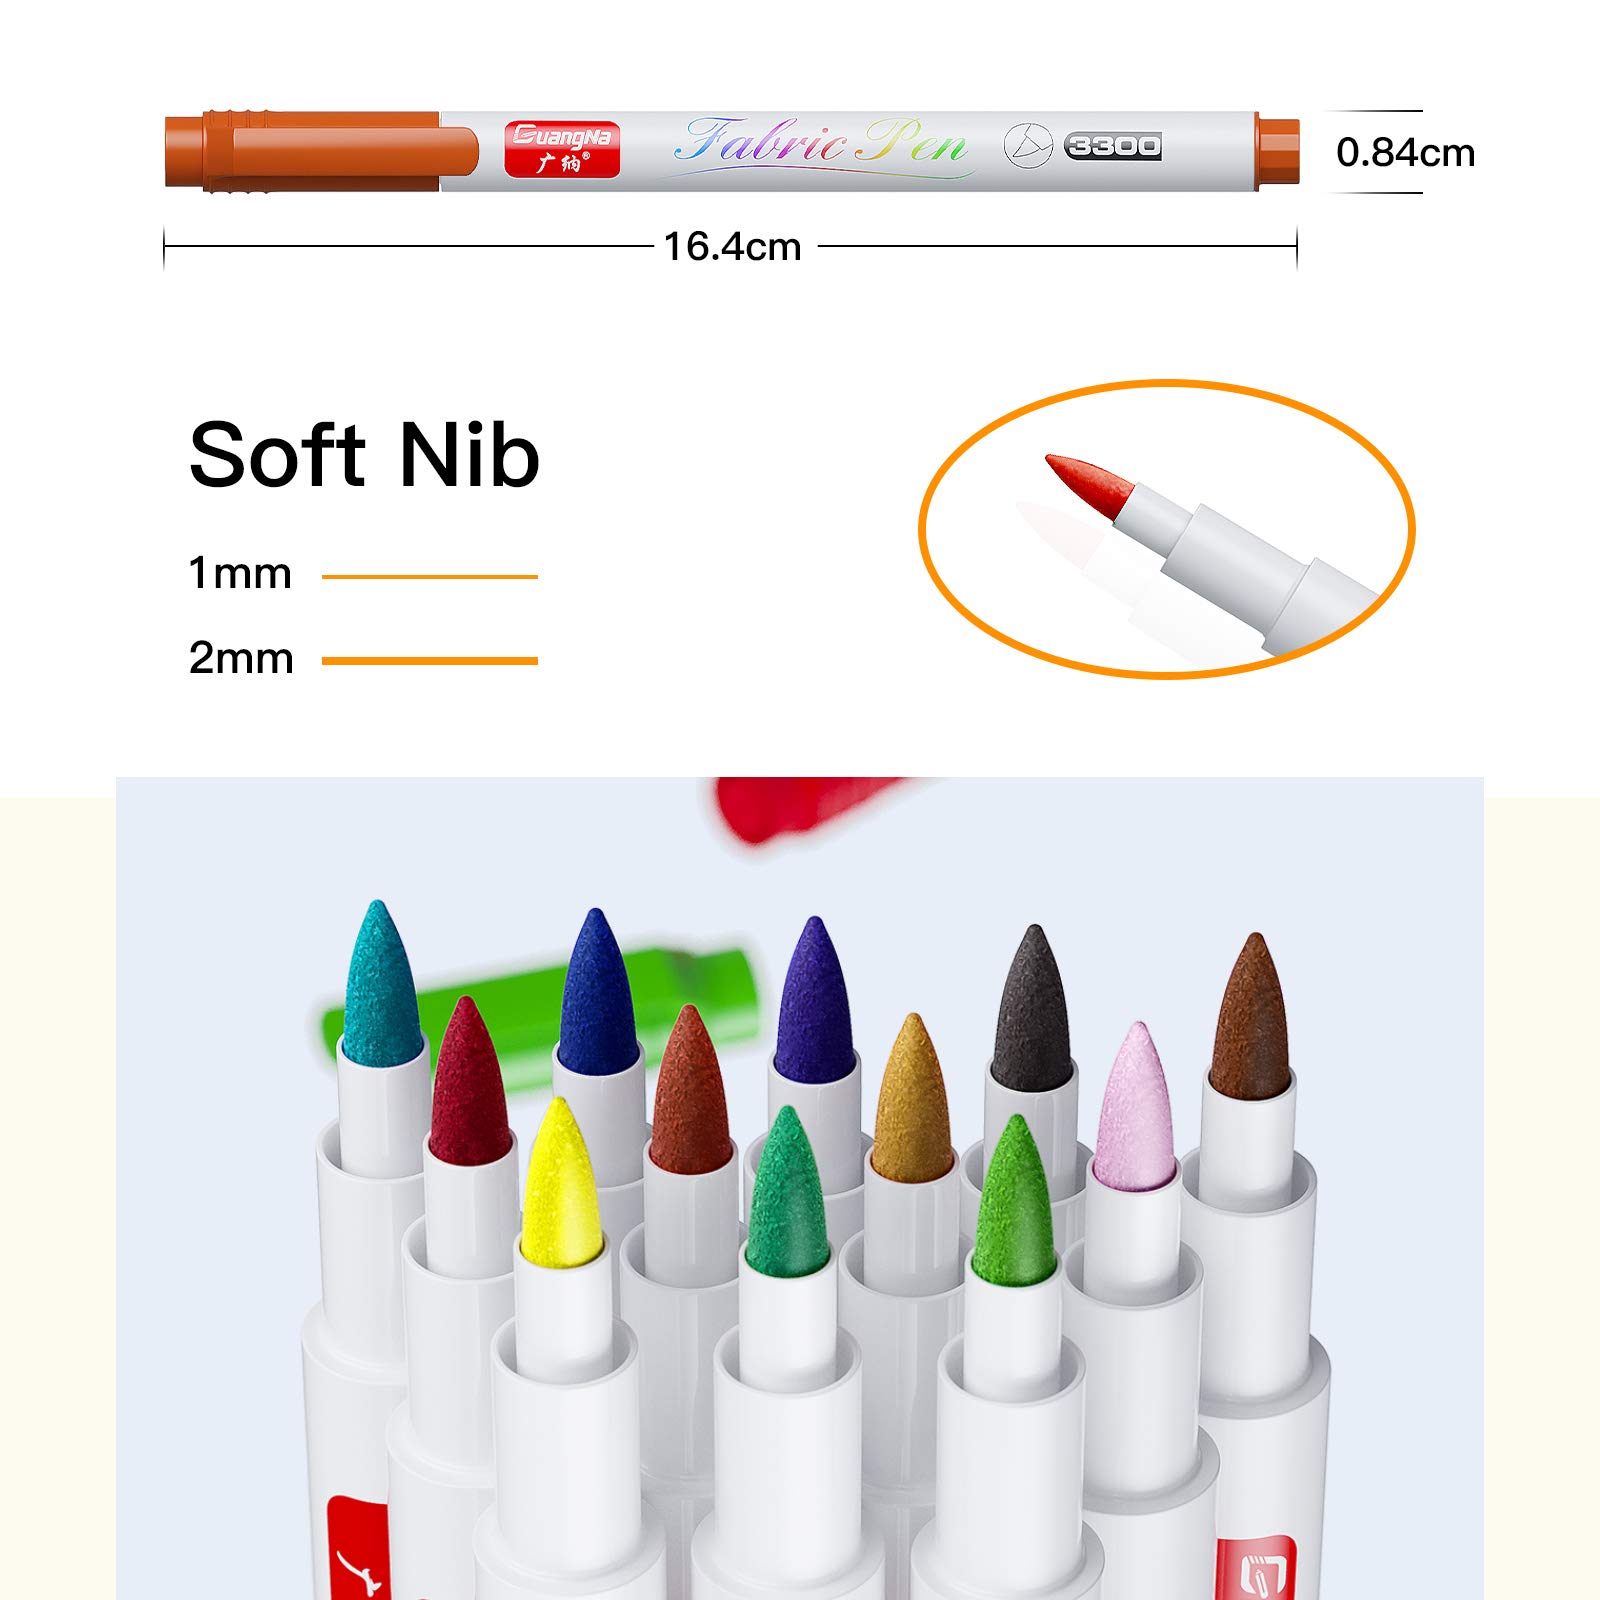The image size is (1600, 1600).
Task: Click the red GuangNa logo on the pen
Action: pyautogui.click(x=562, y=149)
